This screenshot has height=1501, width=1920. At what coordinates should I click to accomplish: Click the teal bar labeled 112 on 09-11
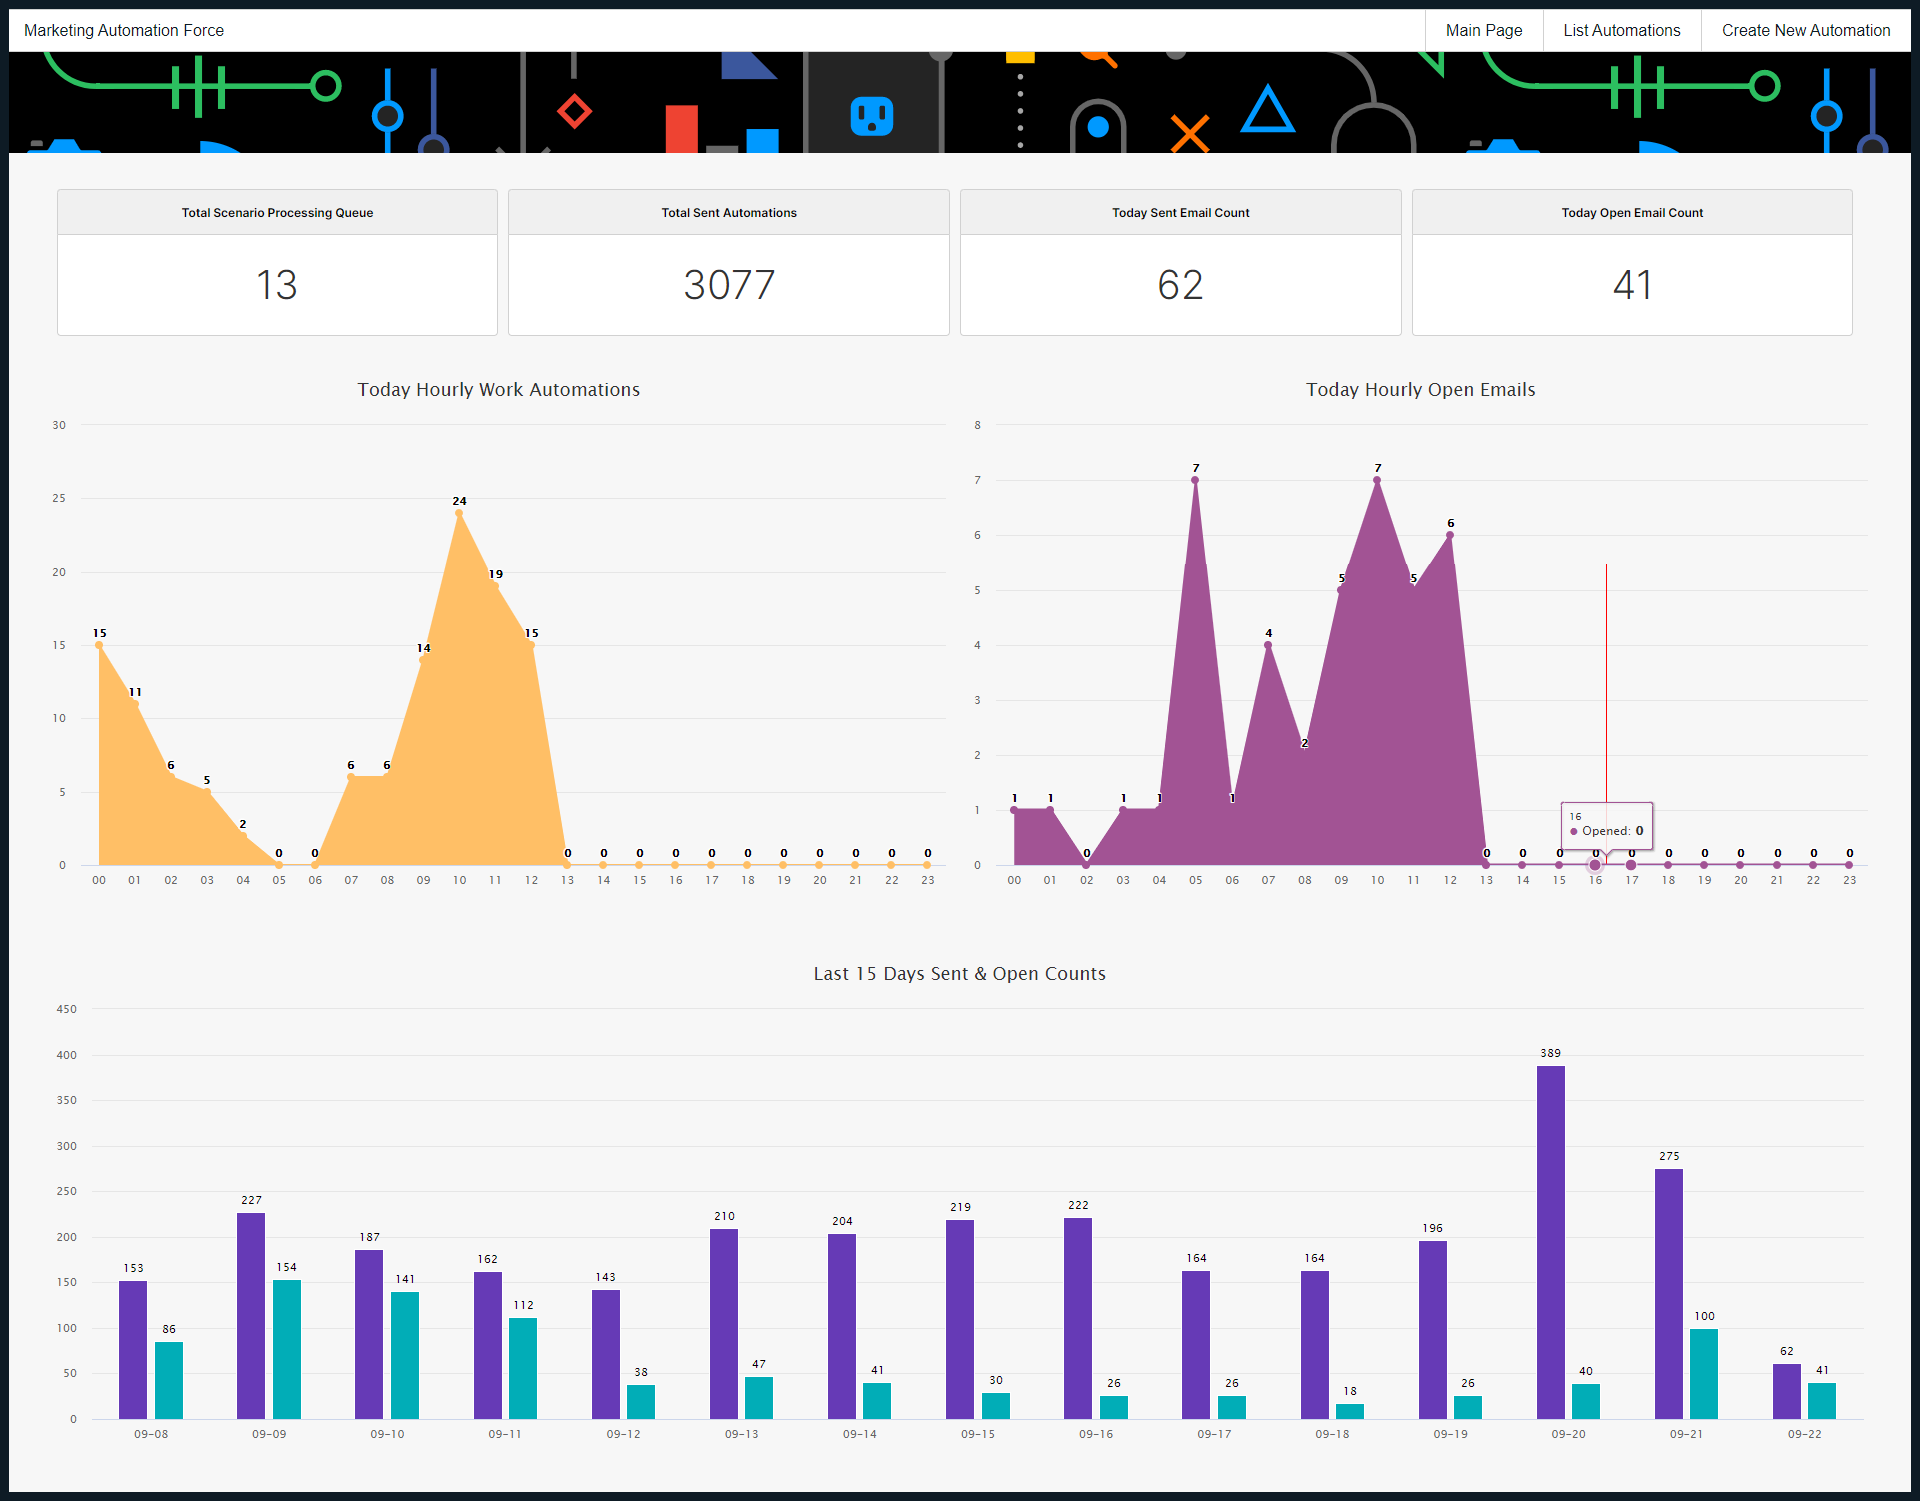[523, 1368]
